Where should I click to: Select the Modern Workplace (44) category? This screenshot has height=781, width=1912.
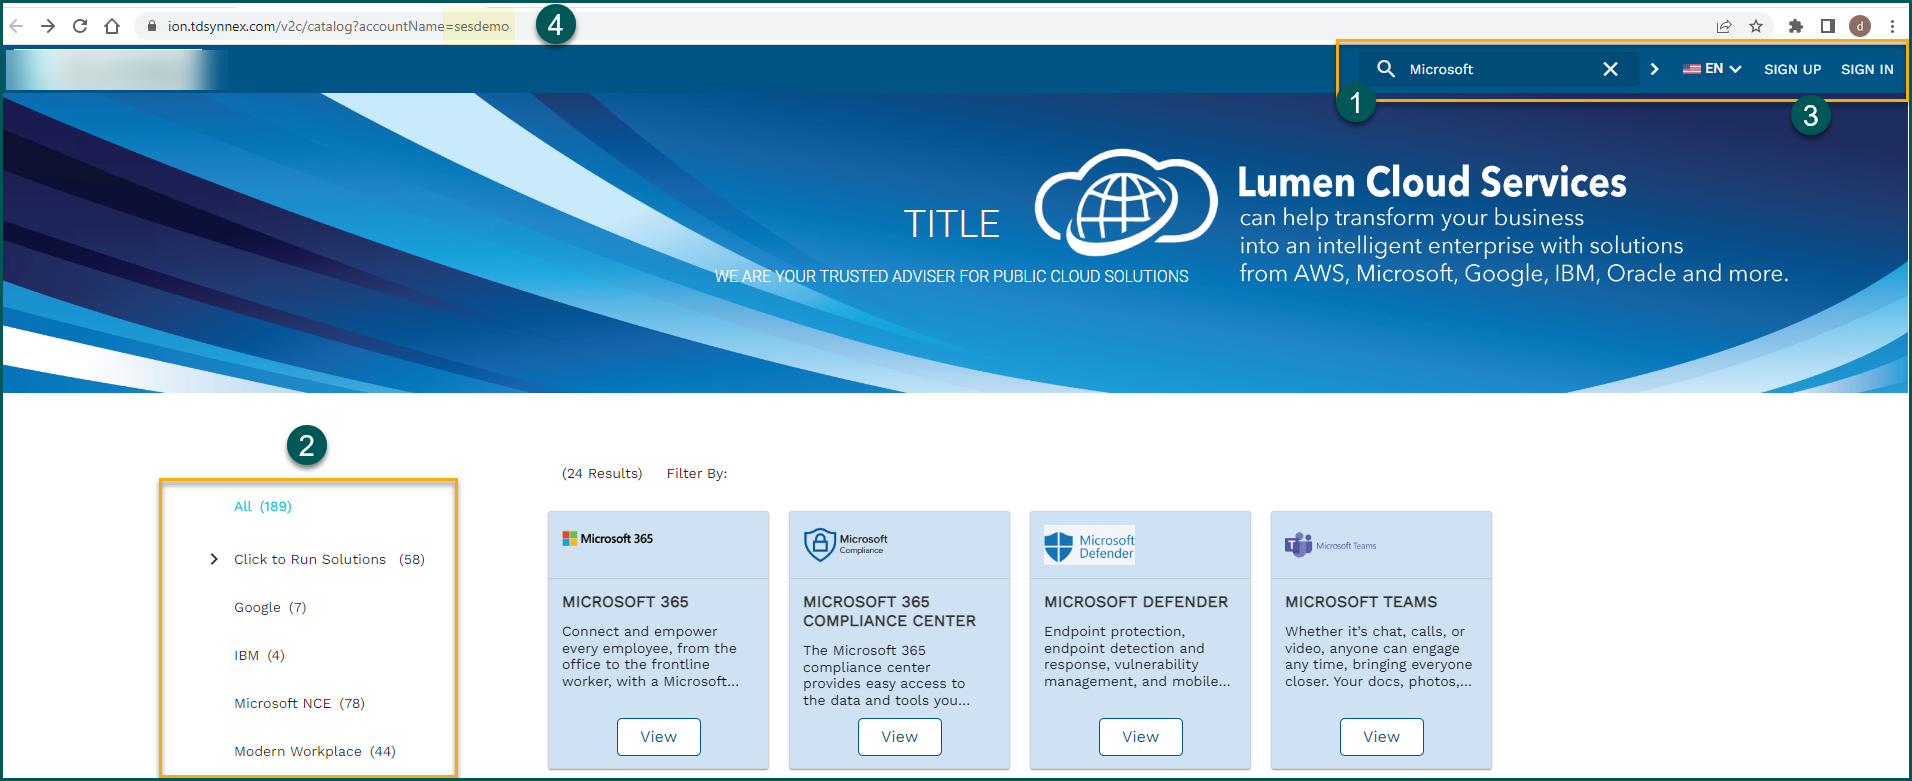[x=315, y=751]
